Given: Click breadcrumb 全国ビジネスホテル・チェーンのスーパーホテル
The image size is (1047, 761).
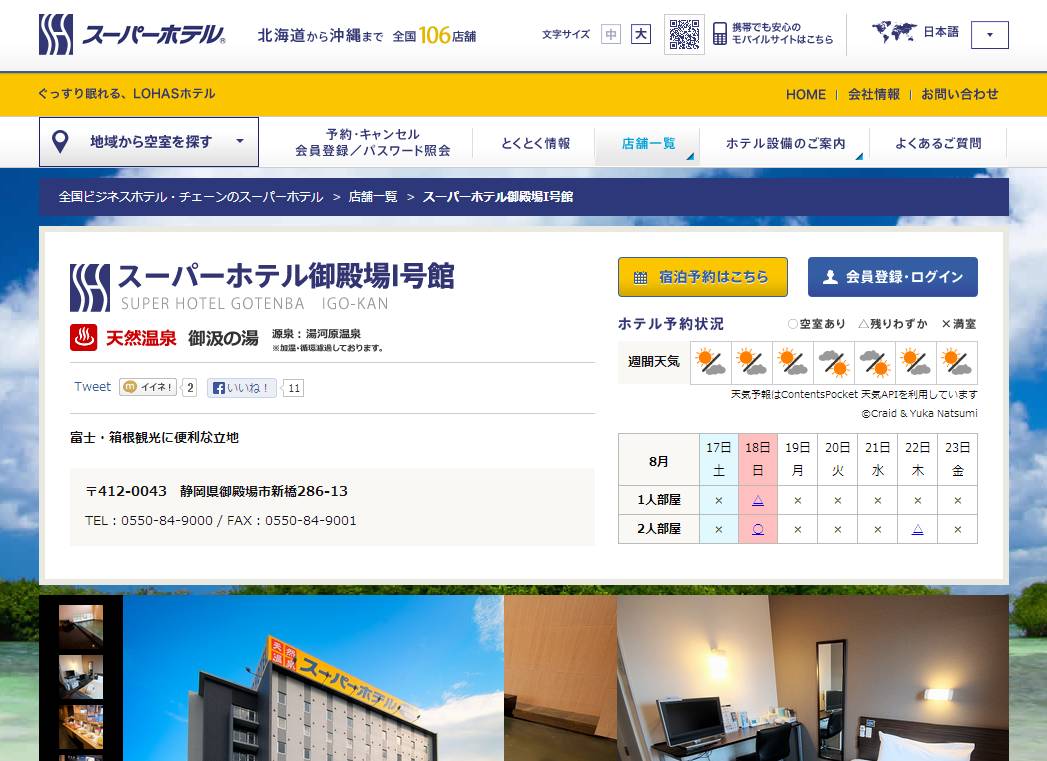Looking at the screenshot, I should tap(191, 197).
